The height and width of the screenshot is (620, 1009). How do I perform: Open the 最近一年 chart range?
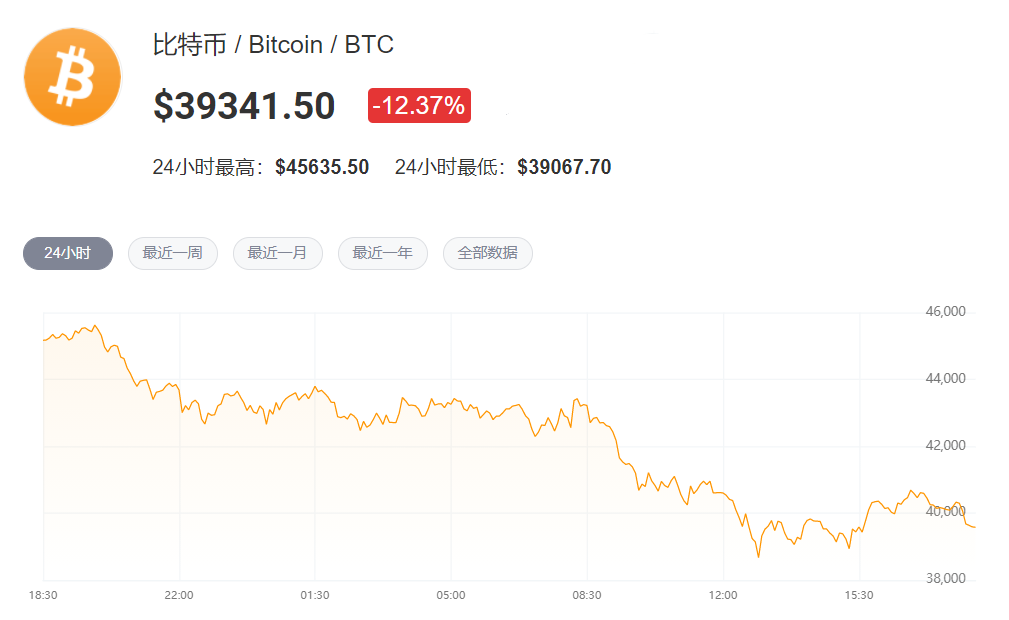pos(382,253)
